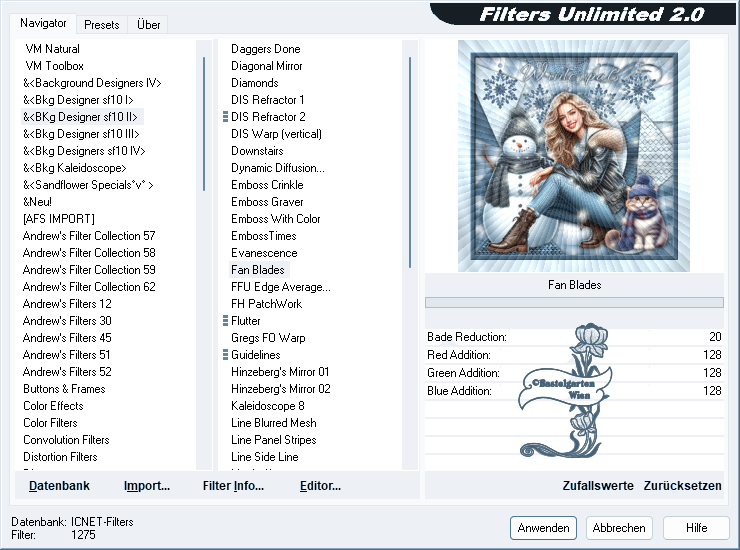Click the Import... button
The height and width of the screenshot is (550, 740).
point(147,486)
